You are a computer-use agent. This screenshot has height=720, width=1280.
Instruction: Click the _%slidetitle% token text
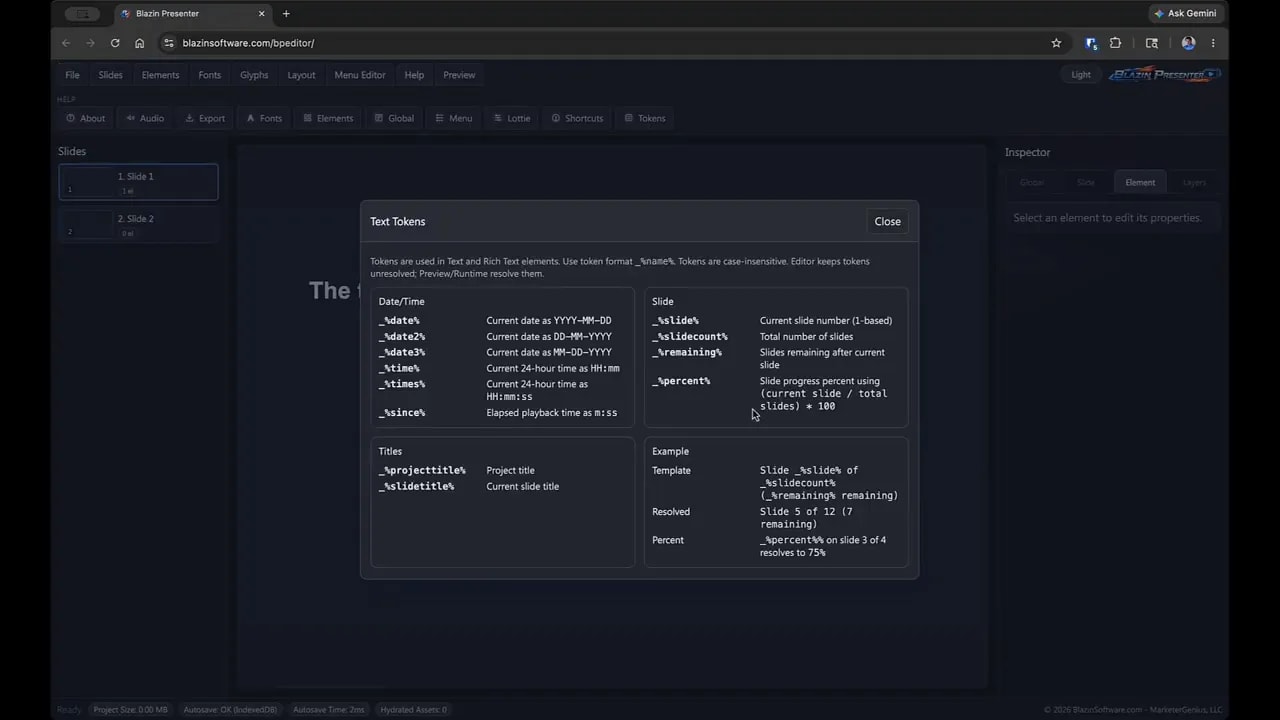click(416, 487)
